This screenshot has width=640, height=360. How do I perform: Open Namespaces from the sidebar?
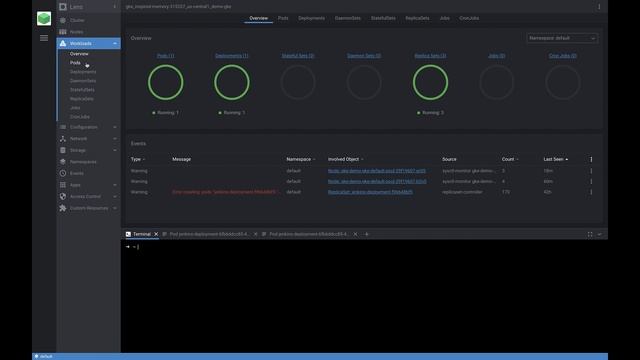tap(83, 162)
